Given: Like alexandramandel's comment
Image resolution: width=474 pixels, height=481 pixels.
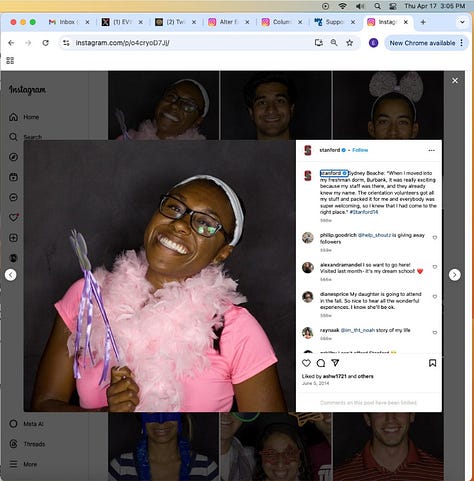Looking at the screenshot, I should click(435, 267).
